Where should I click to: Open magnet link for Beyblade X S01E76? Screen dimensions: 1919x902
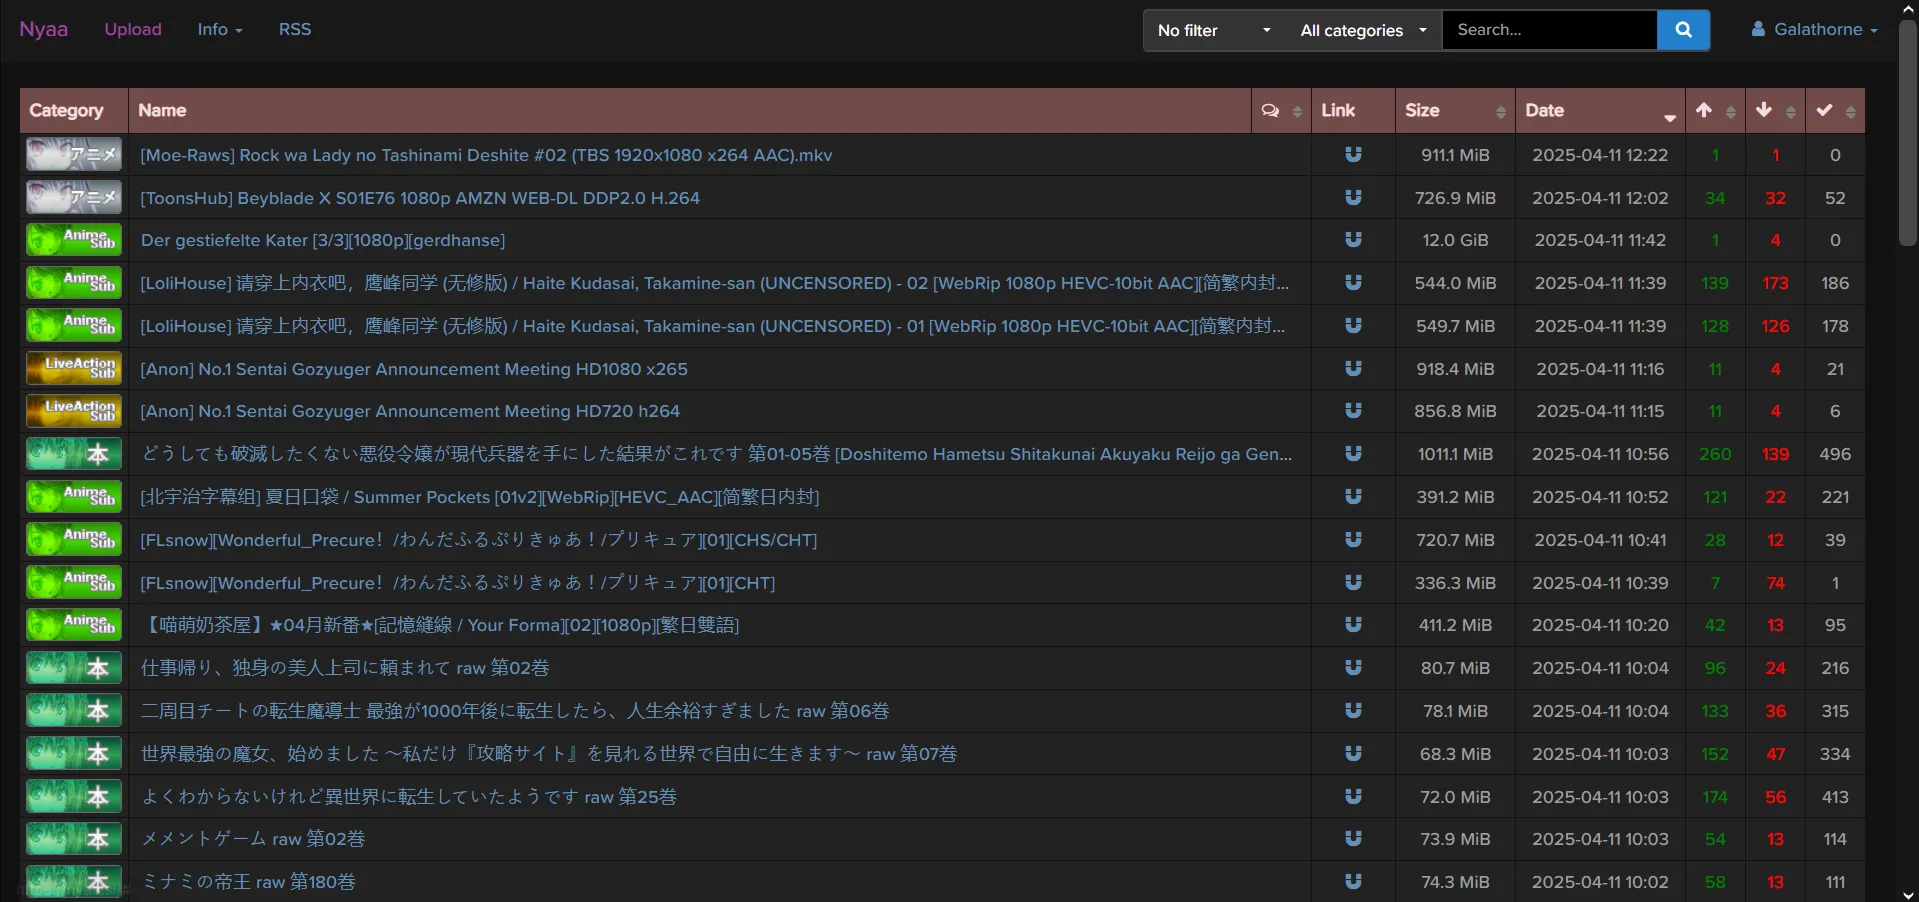(1353, 198)
